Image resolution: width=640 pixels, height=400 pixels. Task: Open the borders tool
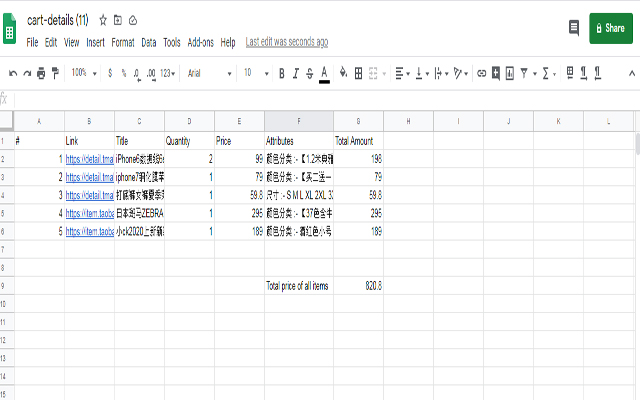coord(358,73)
